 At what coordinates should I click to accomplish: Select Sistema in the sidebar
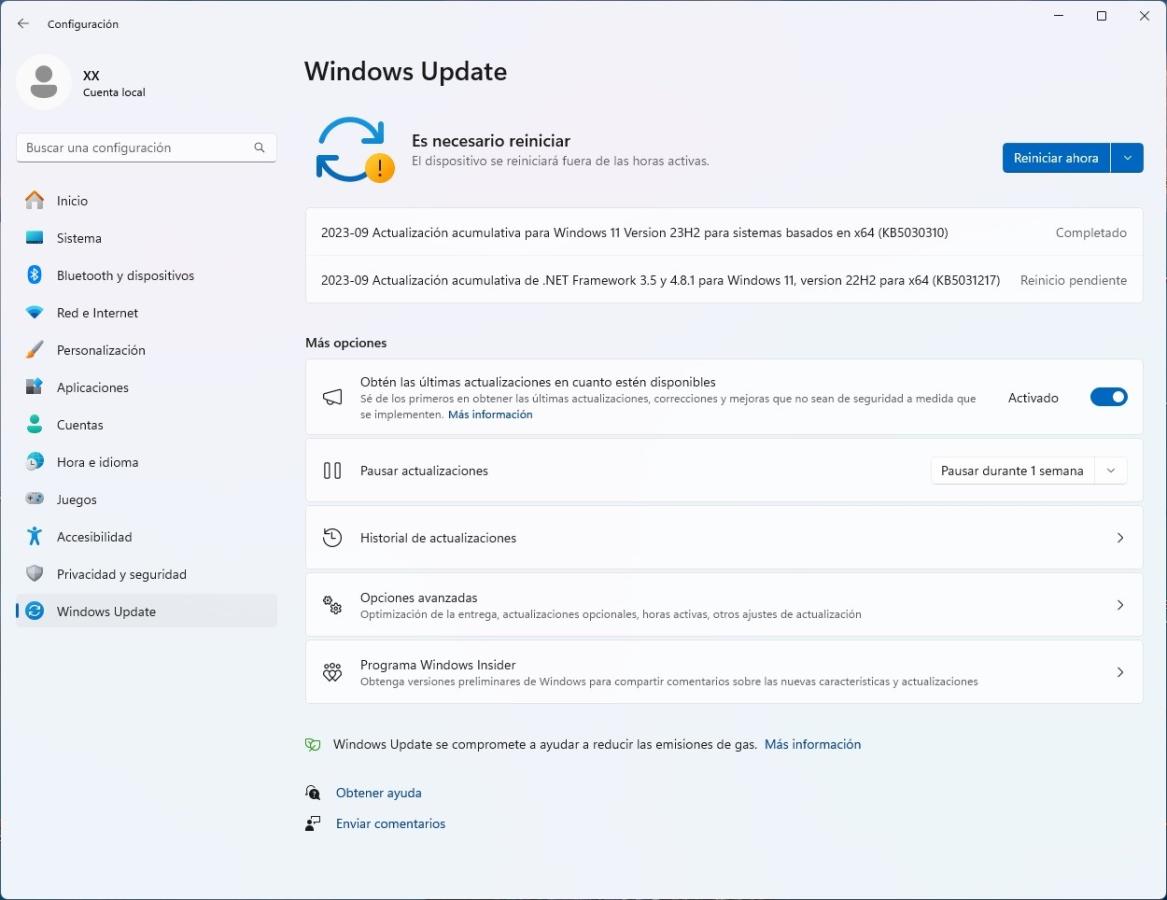point(79,238)
